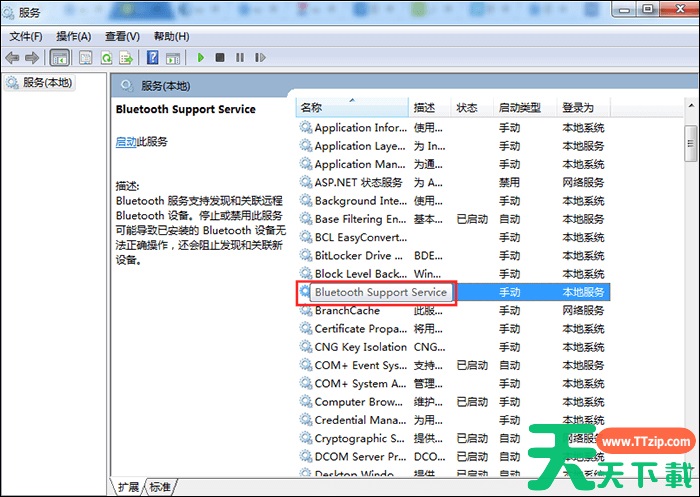The height and width of the screenshot is (497, 700).
Task: Sort services by the 名称 column header
Action: (311, 107)
